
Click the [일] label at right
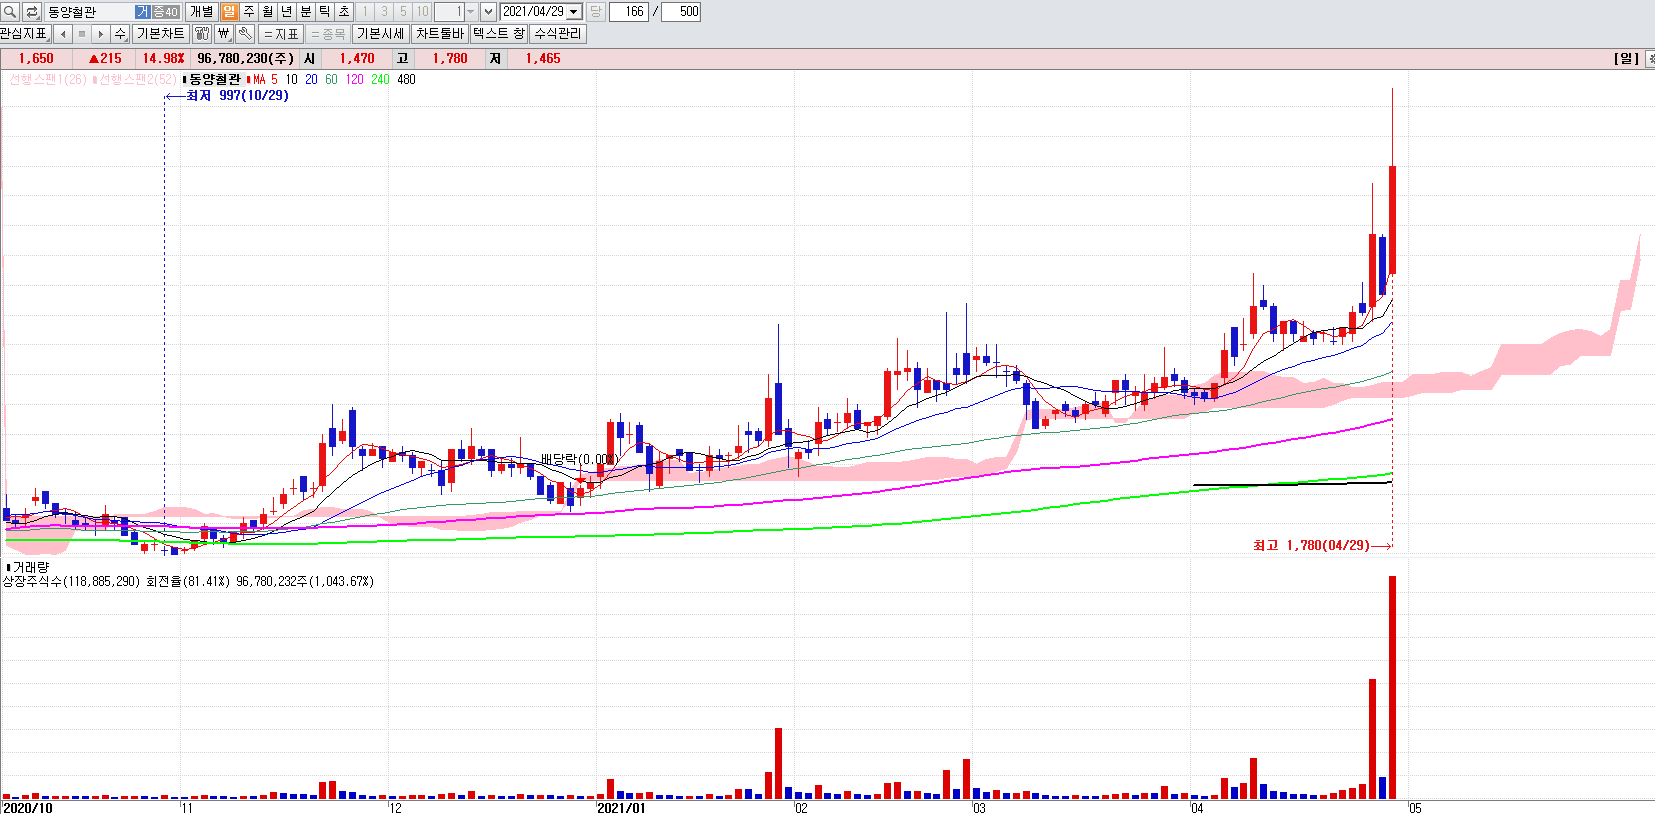[1626, 59]
